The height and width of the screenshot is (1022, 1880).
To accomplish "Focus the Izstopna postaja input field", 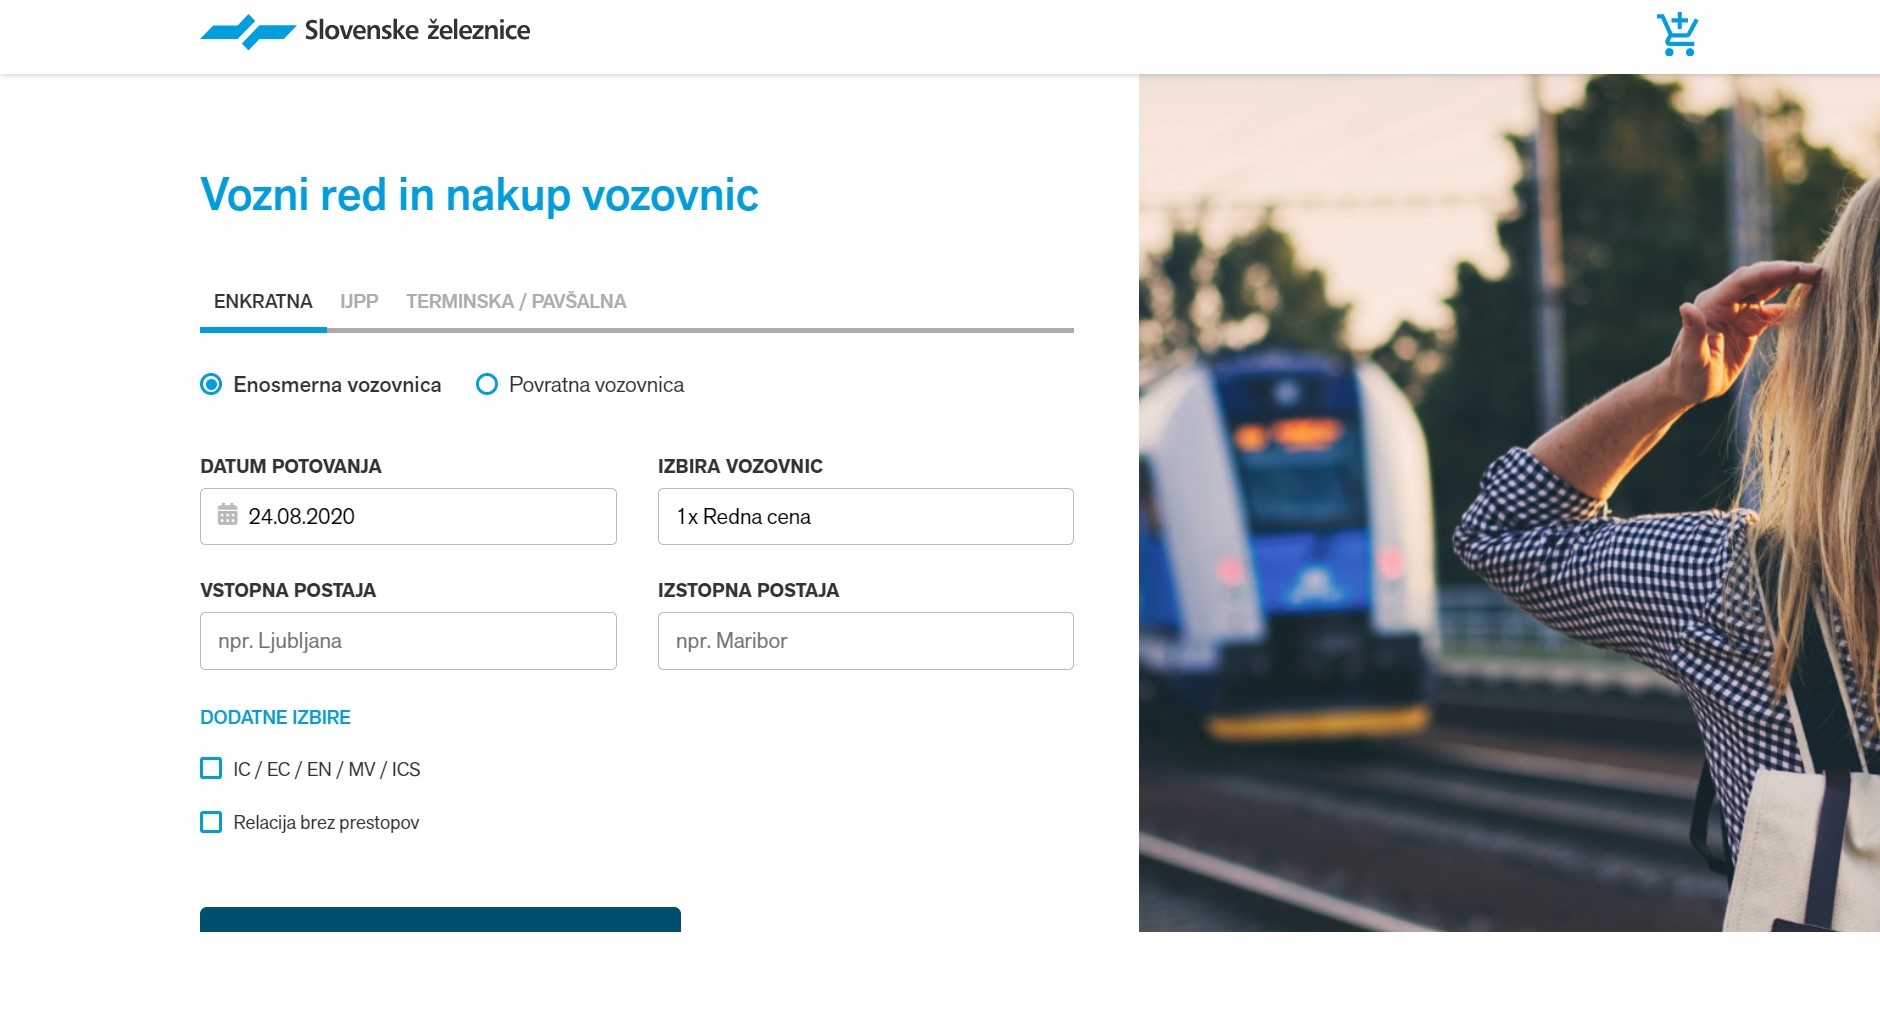I will [x=866, y=641].
